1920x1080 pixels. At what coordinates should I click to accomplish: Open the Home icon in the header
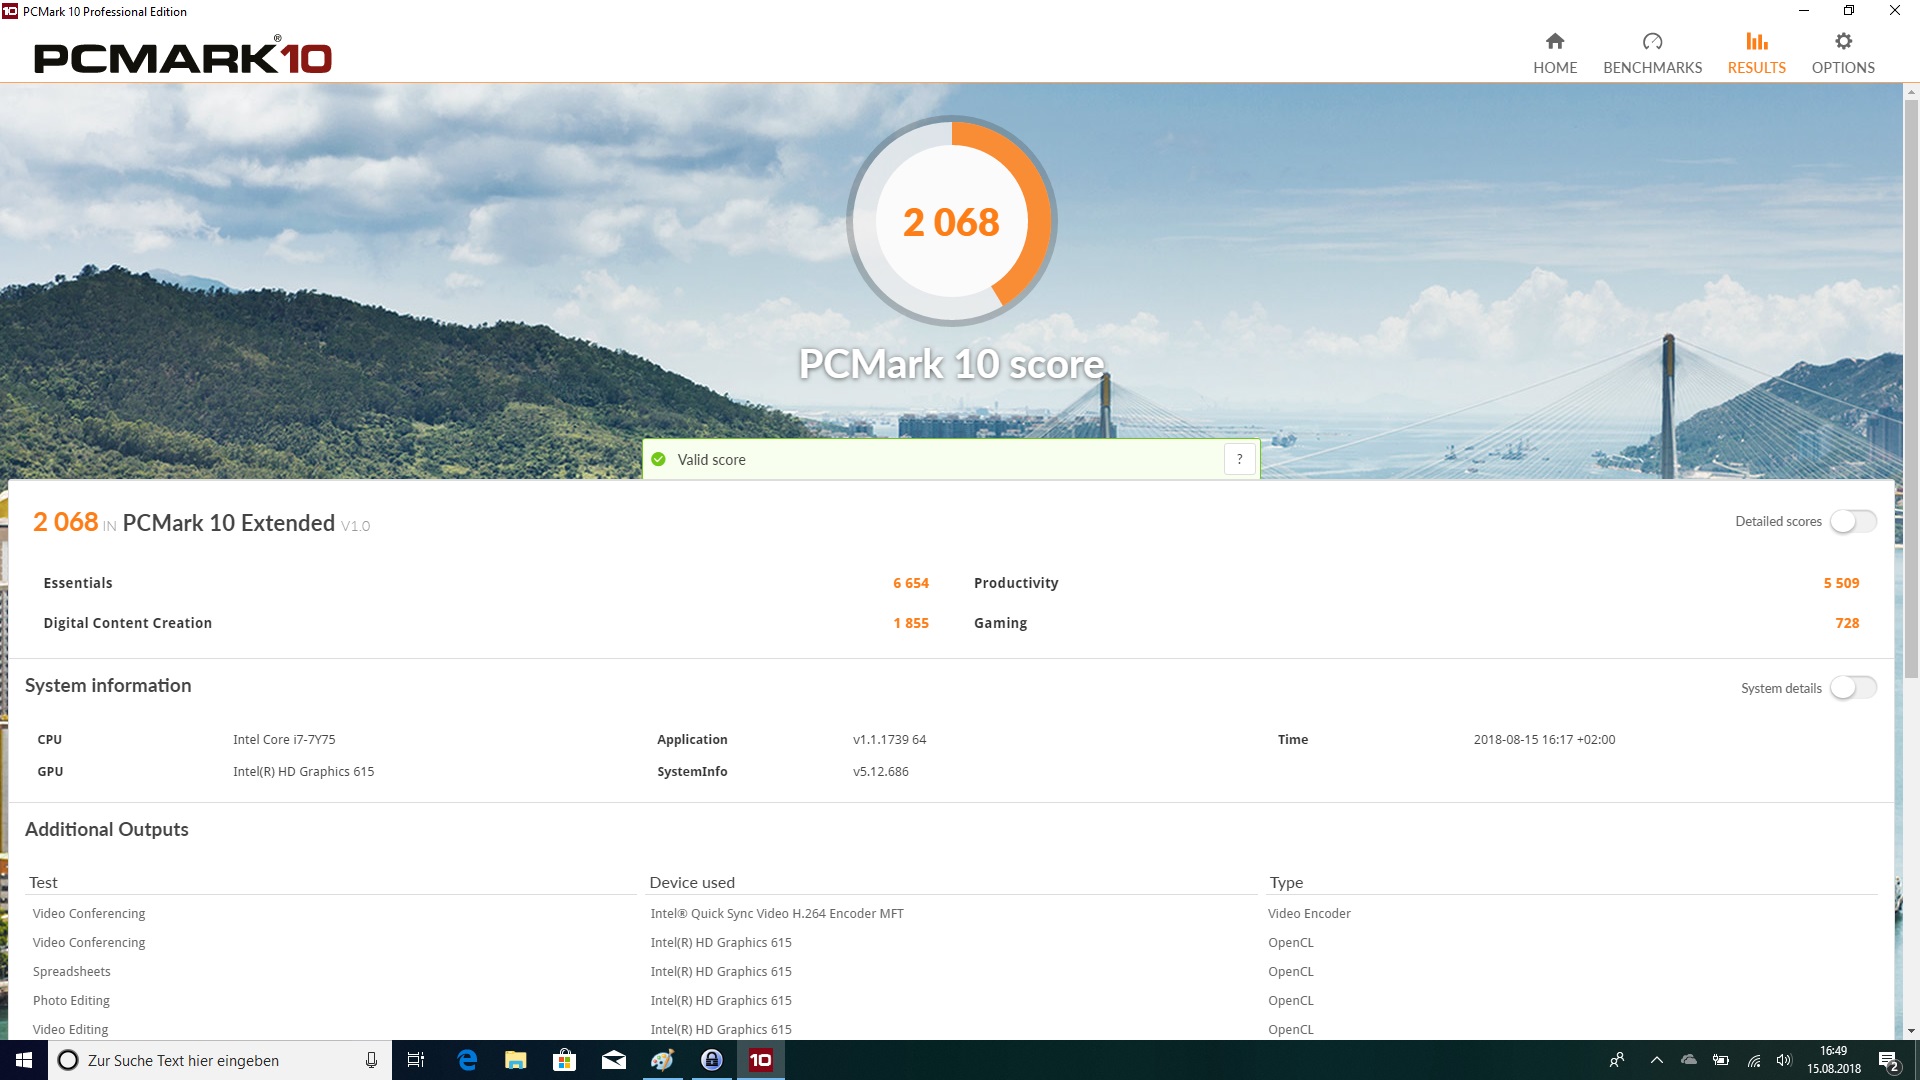1554,42
